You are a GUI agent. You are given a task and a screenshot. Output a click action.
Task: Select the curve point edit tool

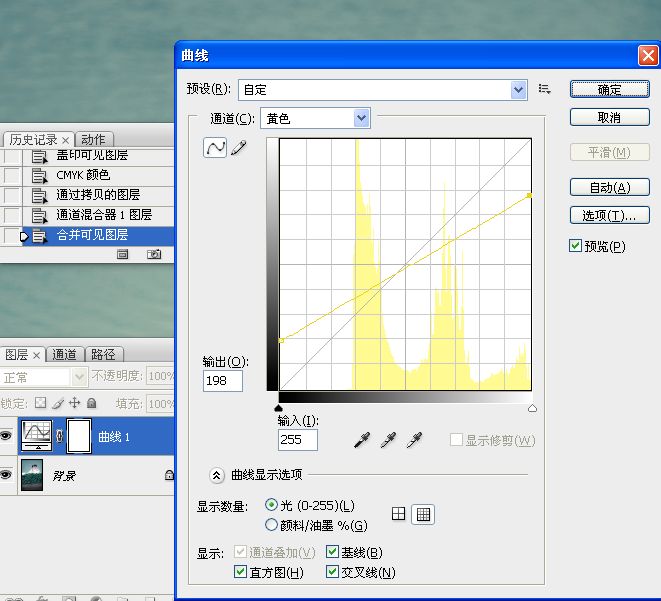coord(215,148)
